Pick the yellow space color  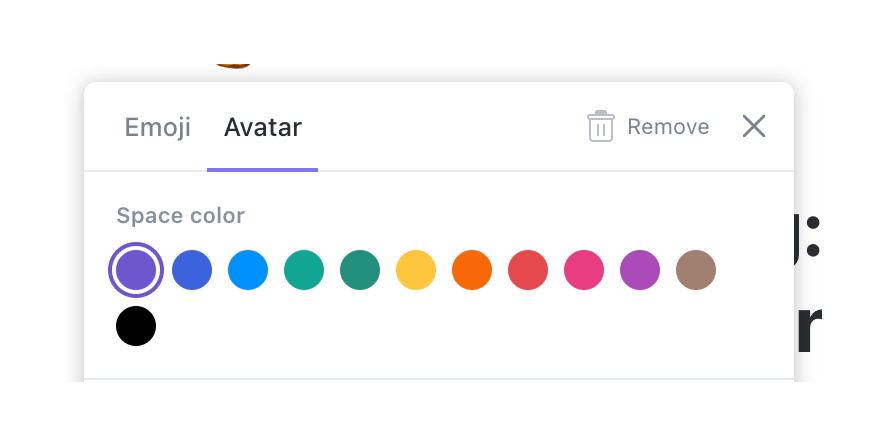point(416,270)
